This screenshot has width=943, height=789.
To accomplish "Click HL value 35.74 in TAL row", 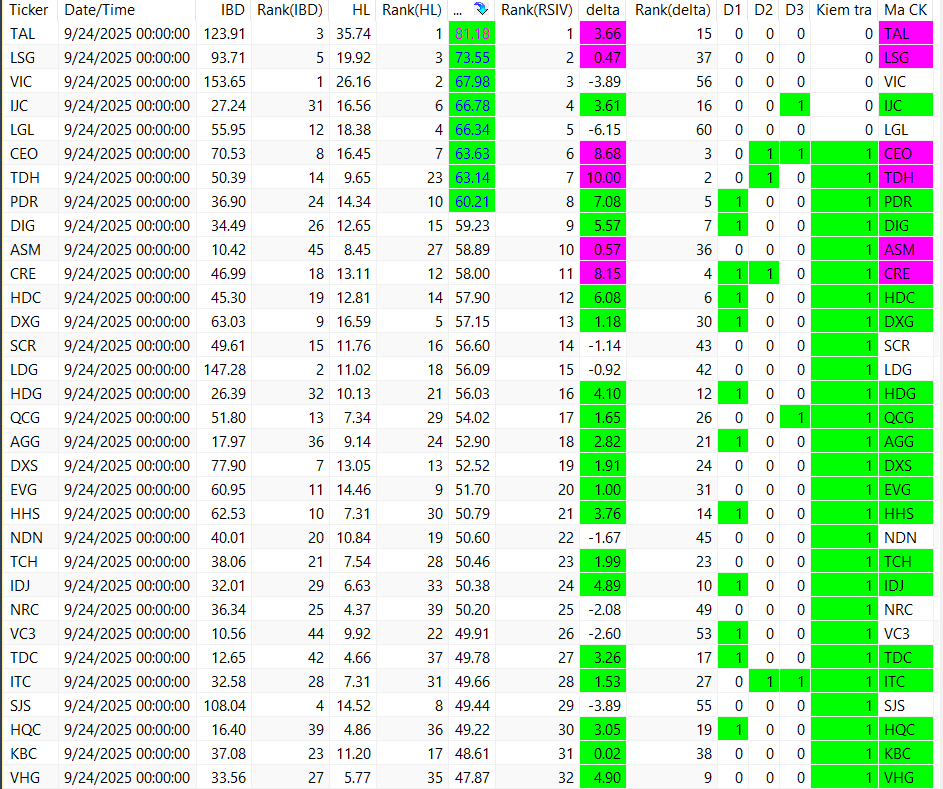I will (x=354, y=34).
